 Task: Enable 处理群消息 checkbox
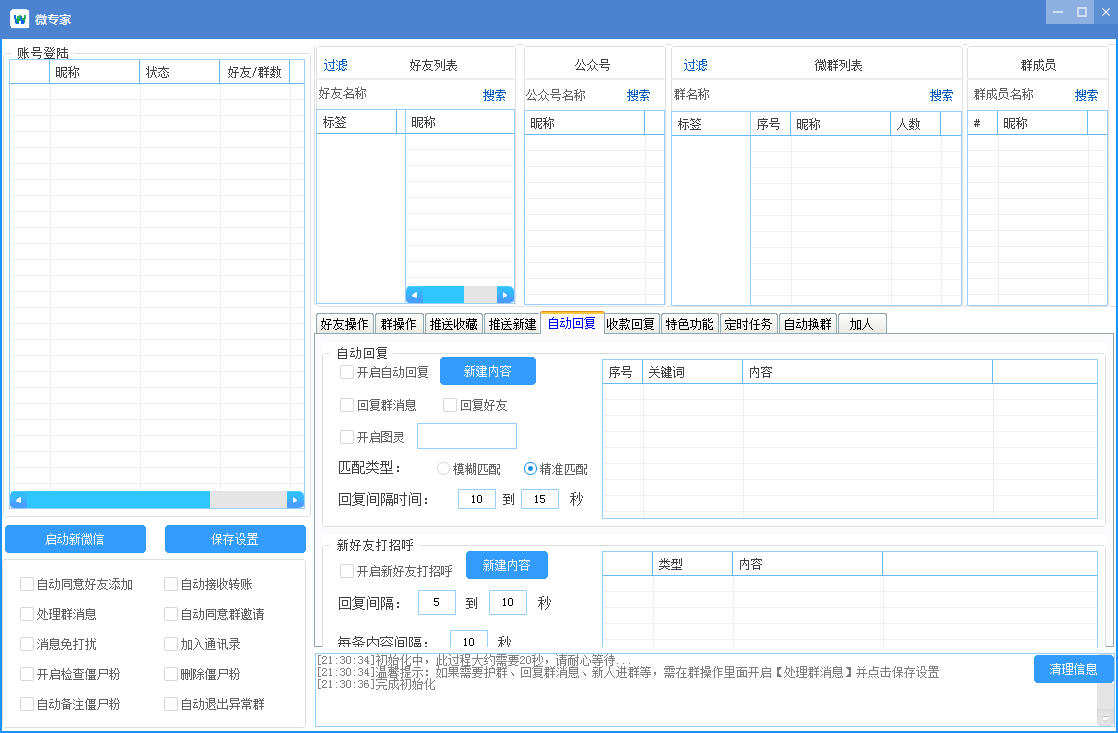click(x=27, y=614)
